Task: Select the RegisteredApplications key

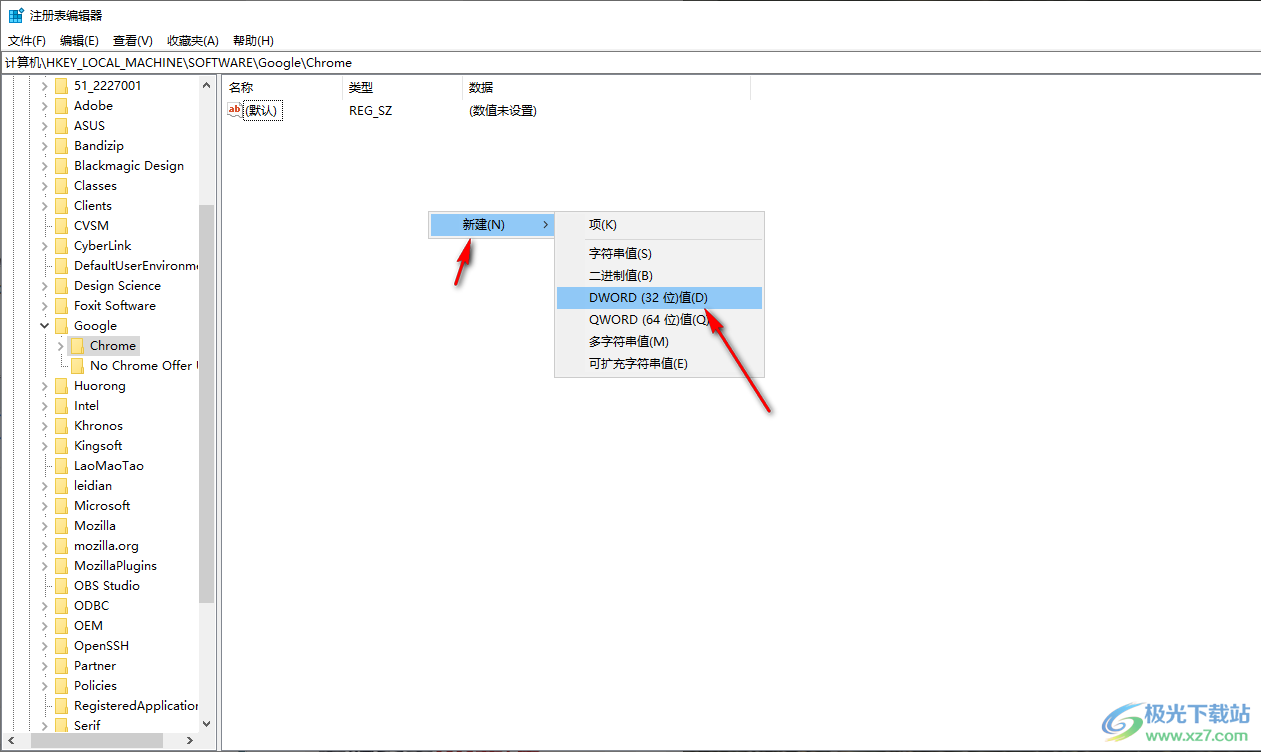Action: tap(136, 706)
